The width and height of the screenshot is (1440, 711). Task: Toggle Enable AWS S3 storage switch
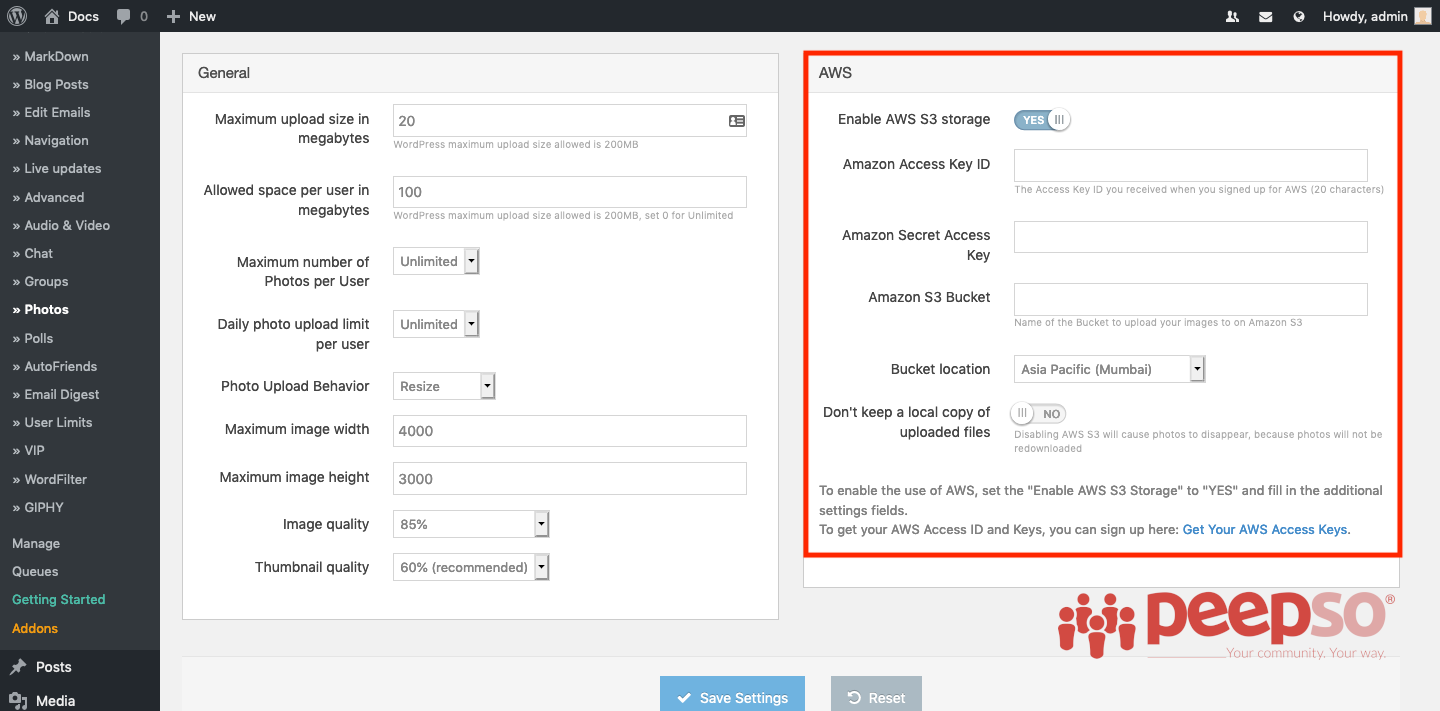tap(1042, 120)
